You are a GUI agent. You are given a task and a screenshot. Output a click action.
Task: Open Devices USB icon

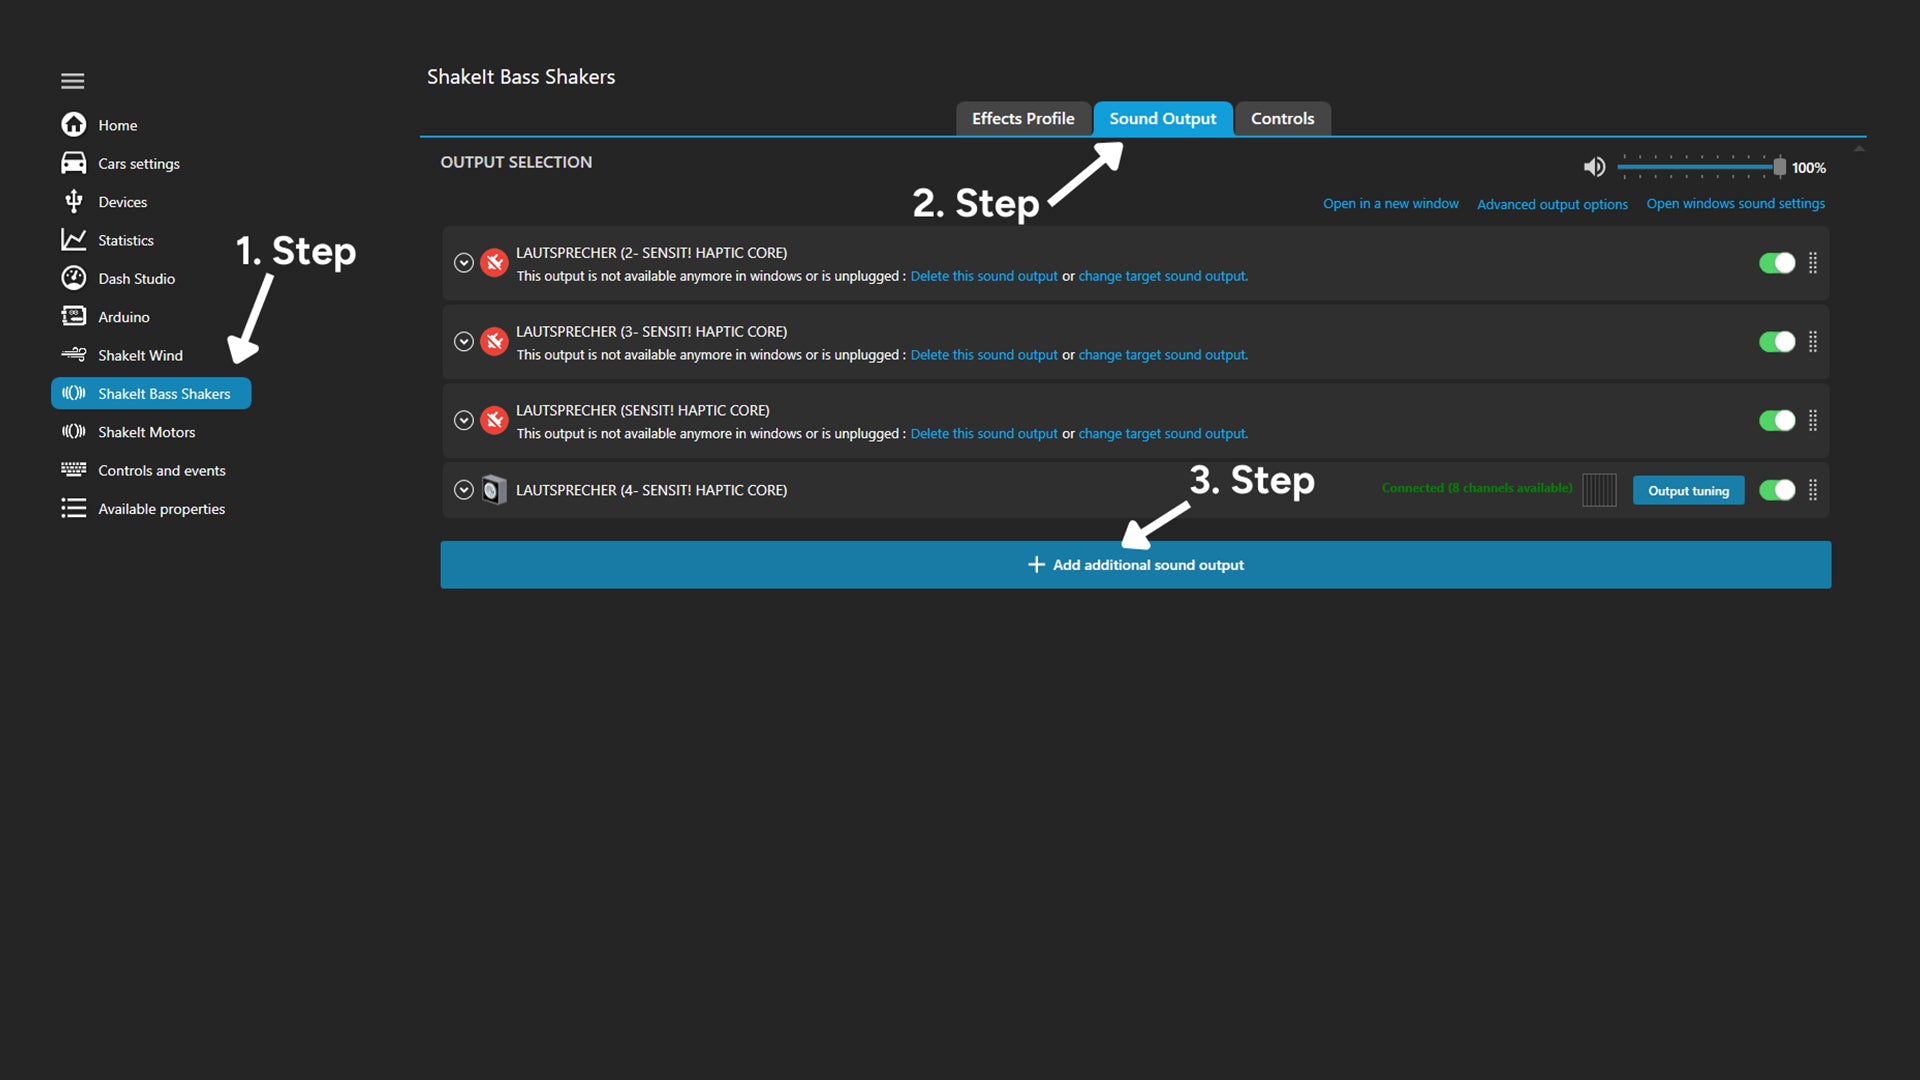coord(73,202)
